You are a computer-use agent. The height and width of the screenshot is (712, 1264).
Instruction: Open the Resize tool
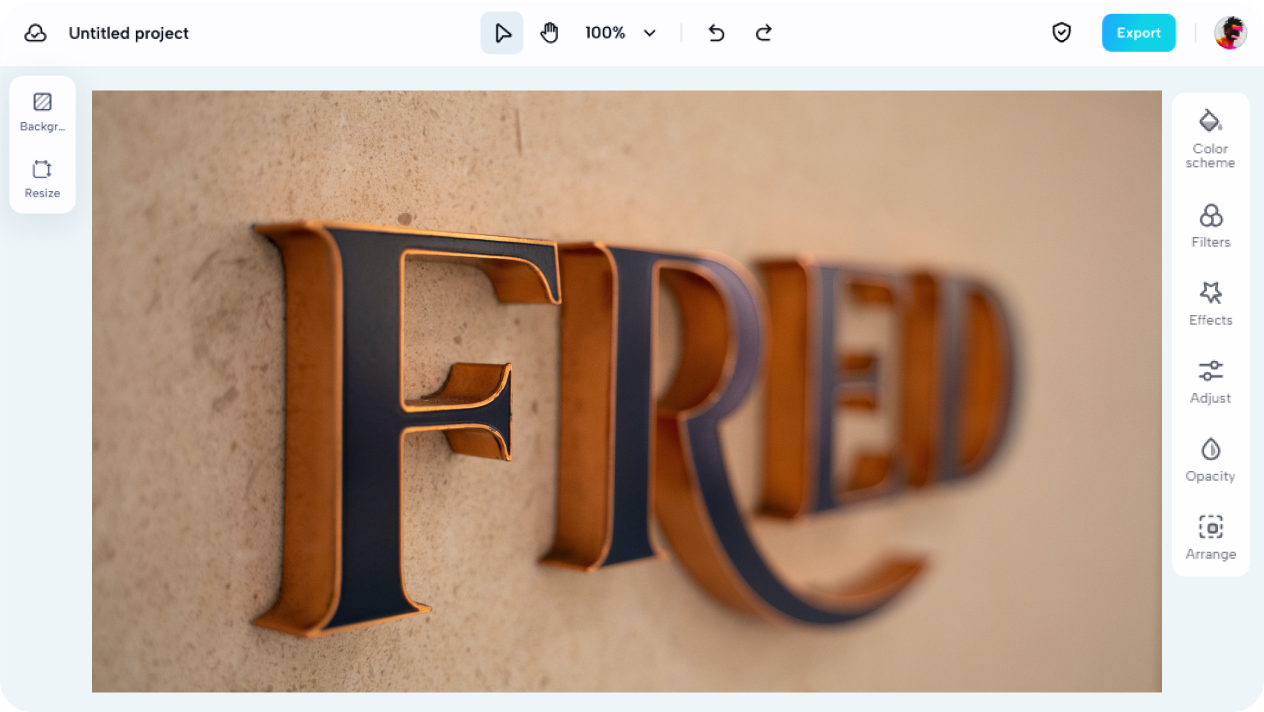[x=42, y=179]
